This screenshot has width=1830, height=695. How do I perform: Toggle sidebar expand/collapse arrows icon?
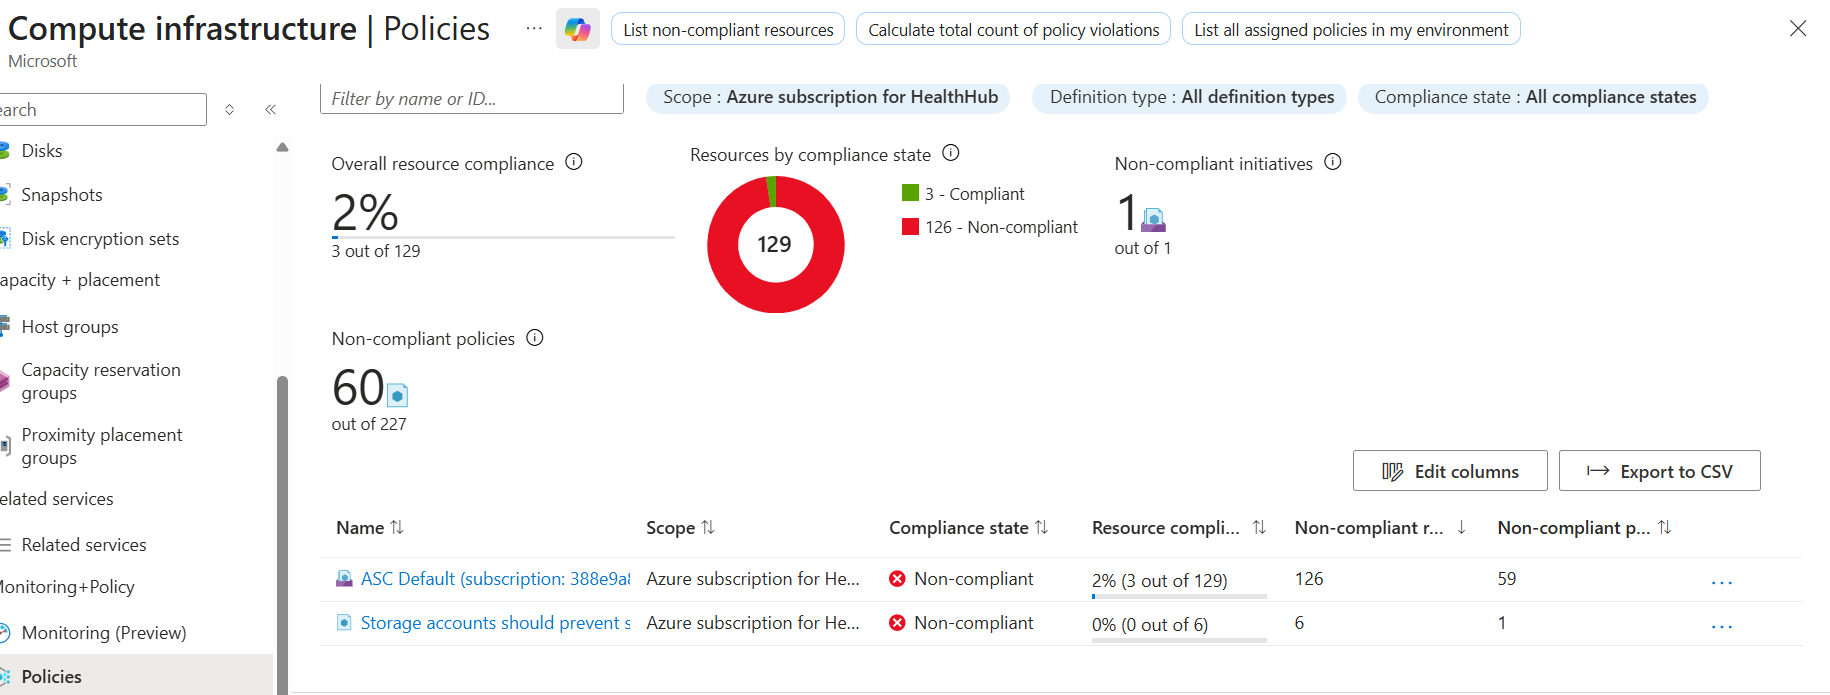pyautogui.click(x=230, y=109)
